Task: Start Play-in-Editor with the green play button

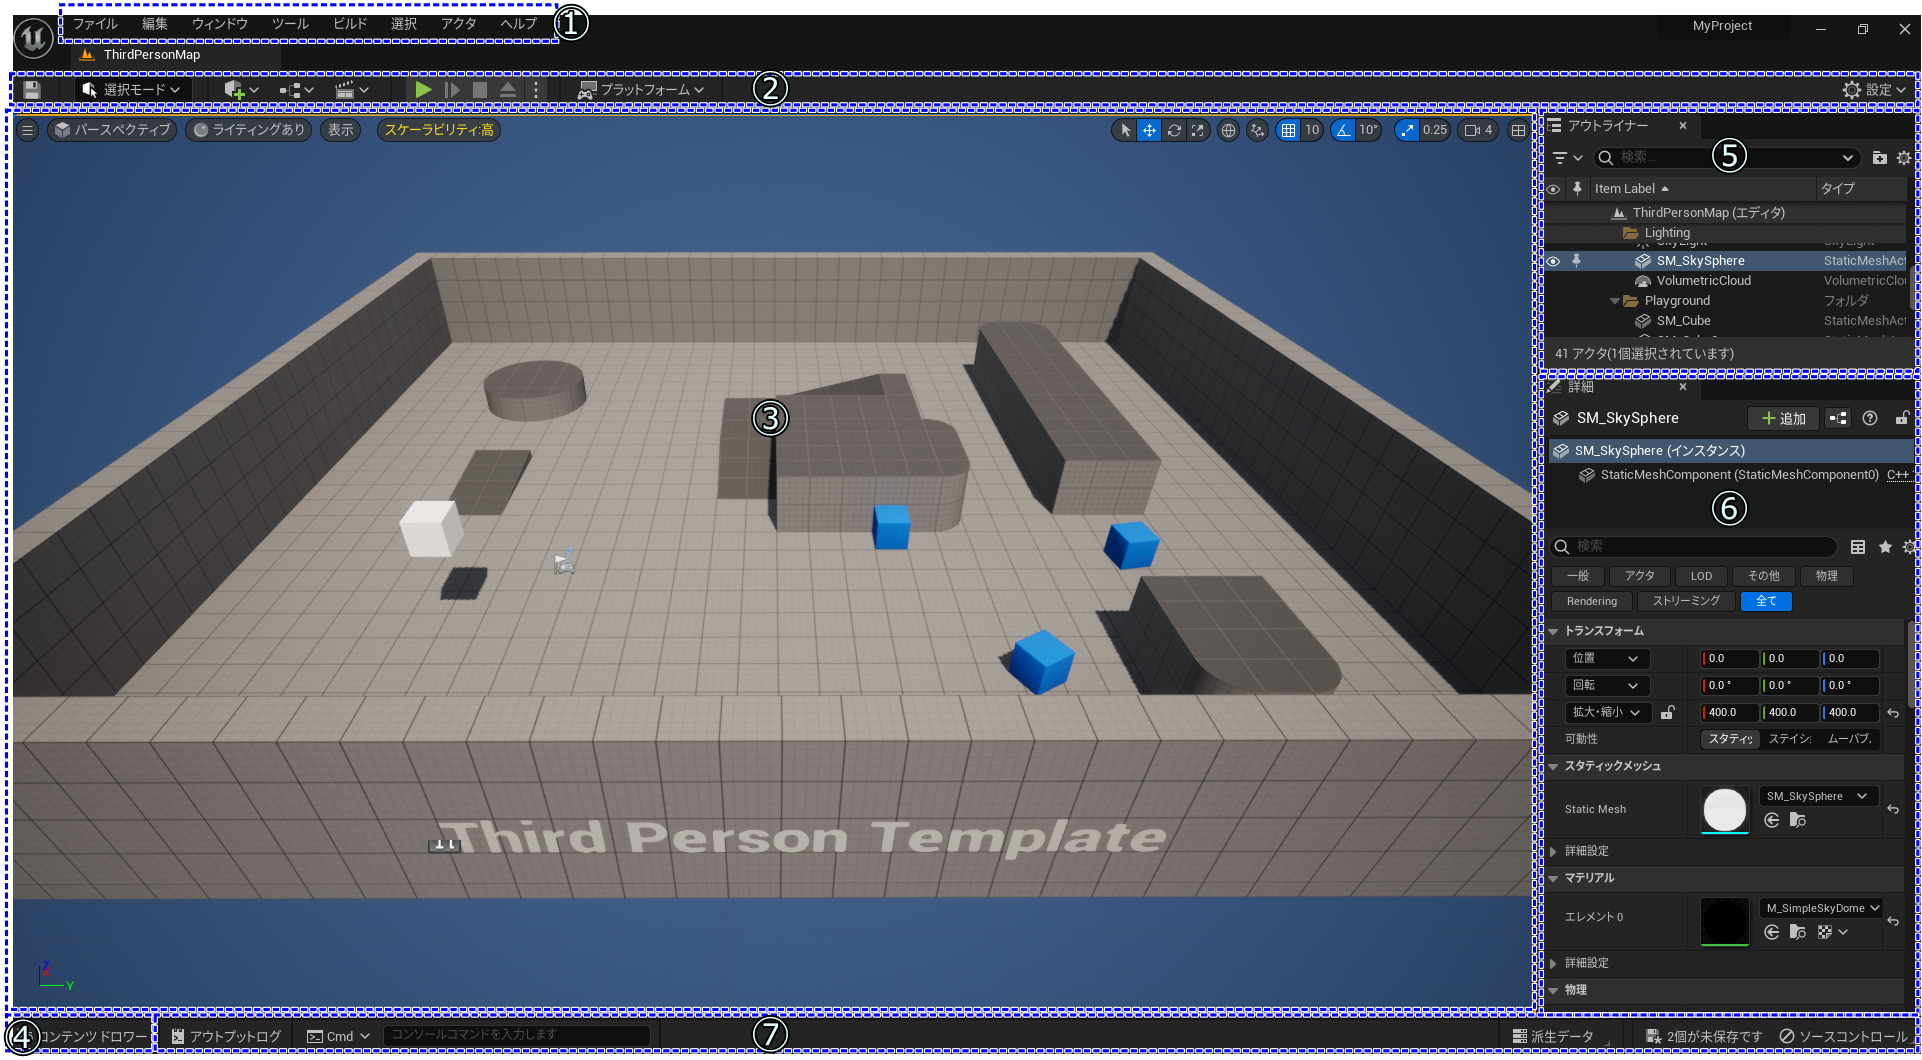Action: pos(422,89)
